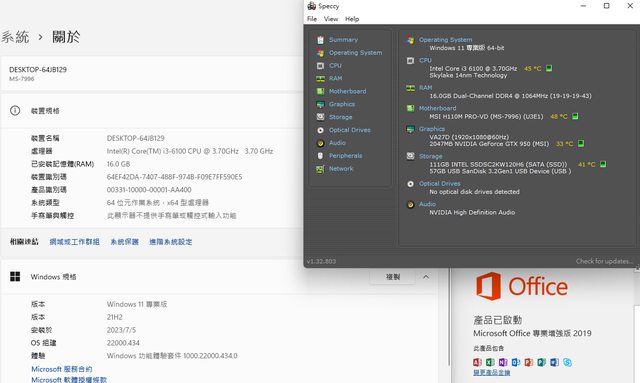Open the Audio speaker icon in sidebar
Viewport: 640px width, 383px height.
click(x=320, y=143)
